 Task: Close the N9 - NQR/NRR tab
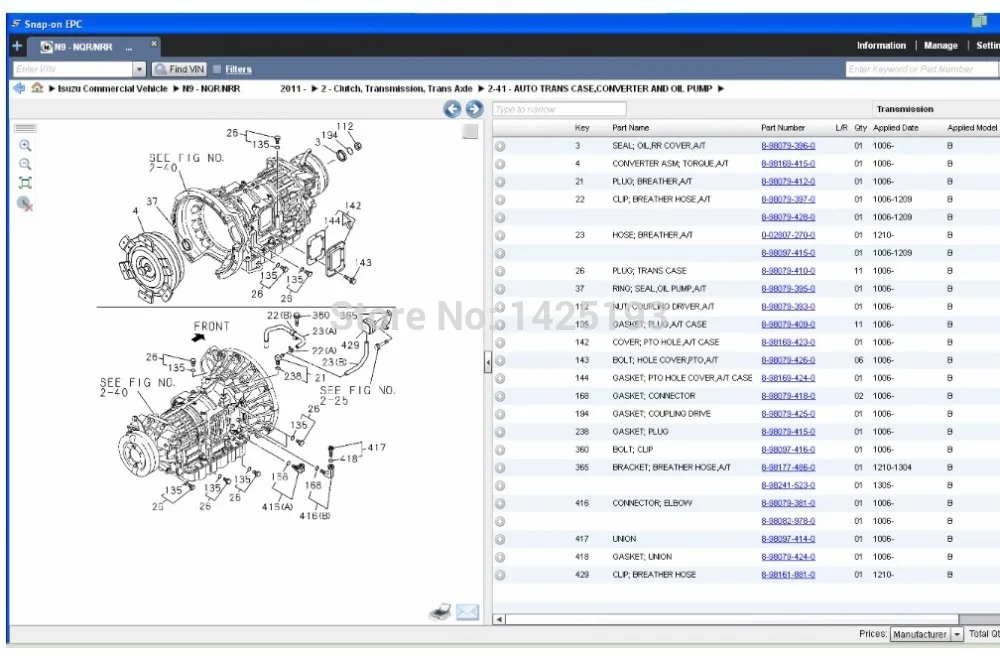click(x=154, y=43)
